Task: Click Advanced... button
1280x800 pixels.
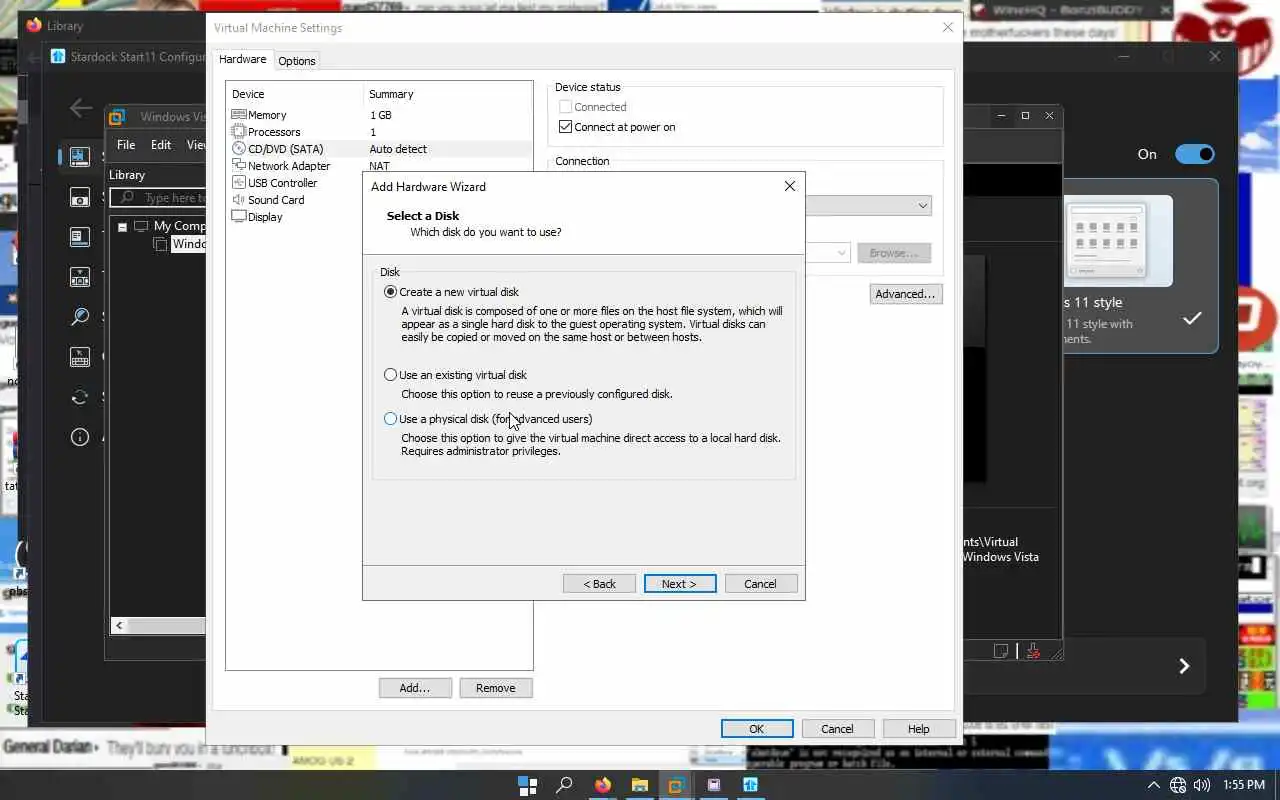Action: pyautogui.click(x=905, y=294)
